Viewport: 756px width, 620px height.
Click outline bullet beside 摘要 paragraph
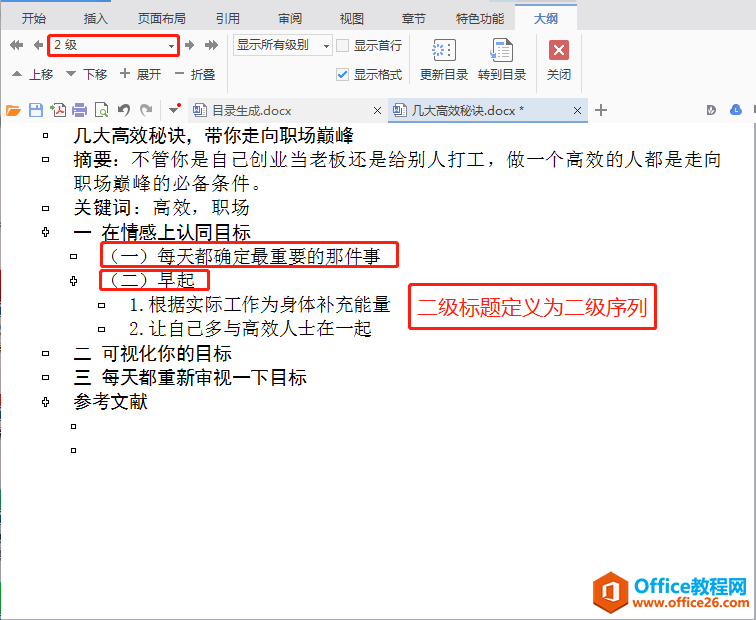coord(45,160)
